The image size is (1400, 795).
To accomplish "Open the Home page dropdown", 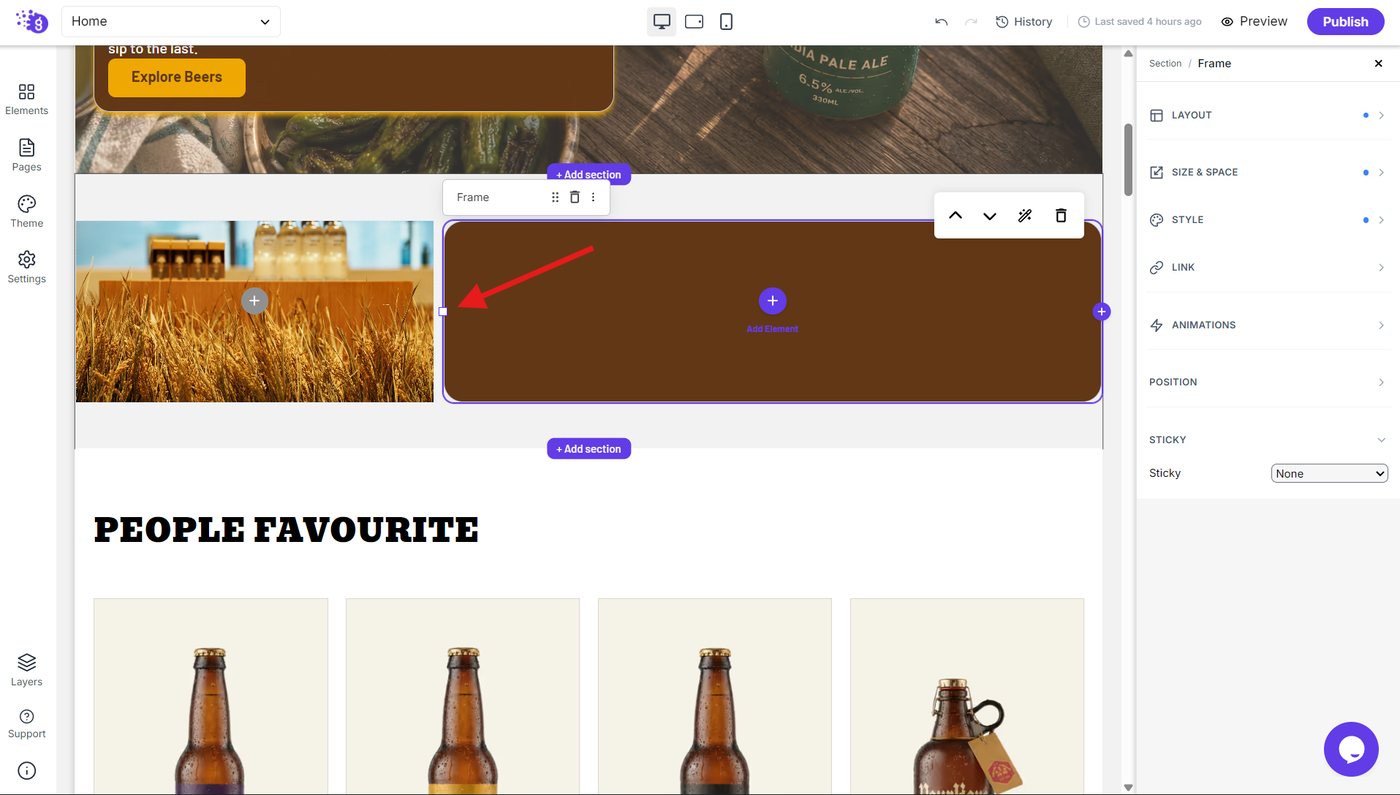I will pos(171,21).
